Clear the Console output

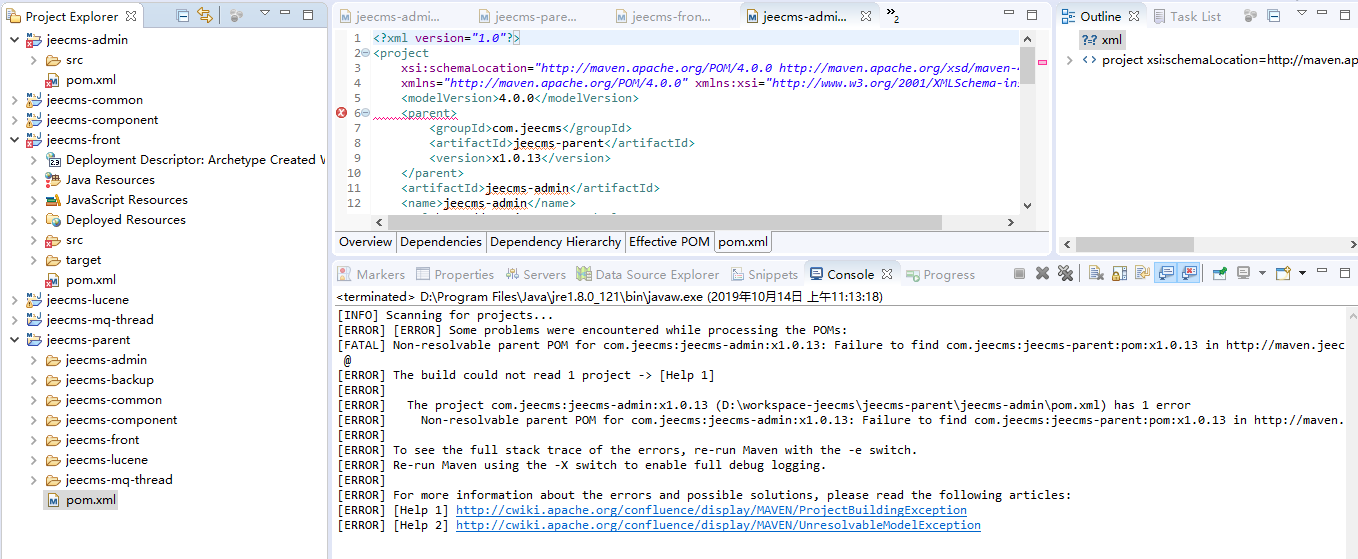tap(1096, 273)
